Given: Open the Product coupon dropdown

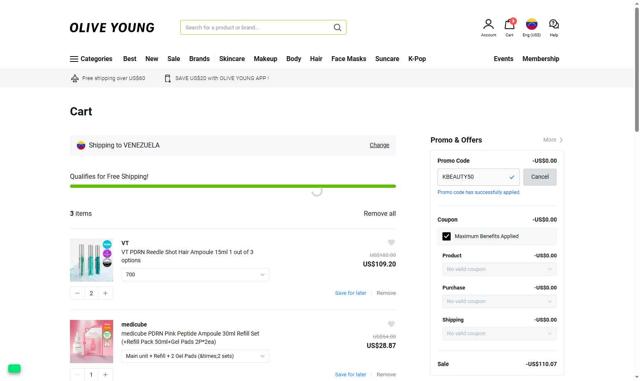Looking at the screenshot, I should [x=499, y=269].
